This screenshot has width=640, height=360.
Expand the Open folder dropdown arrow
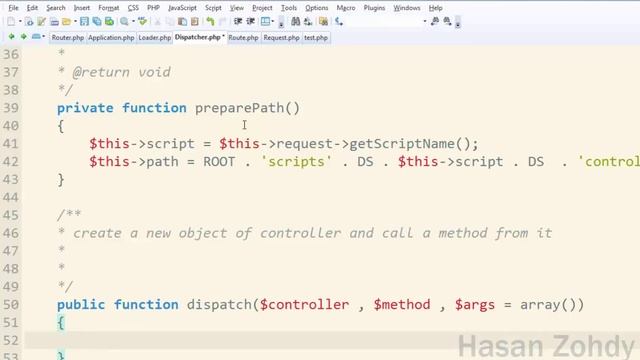pos(75,22)
